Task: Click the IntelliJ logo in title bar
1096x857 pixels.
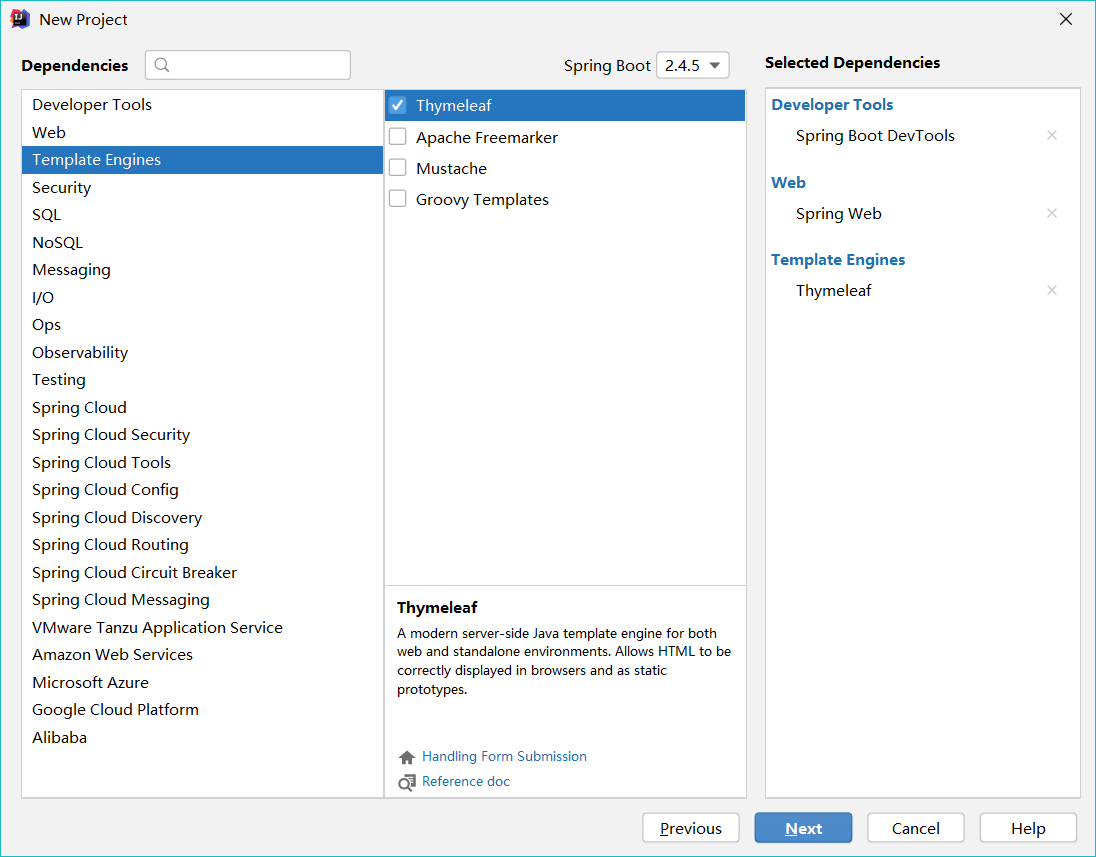Action: point(20,19)
